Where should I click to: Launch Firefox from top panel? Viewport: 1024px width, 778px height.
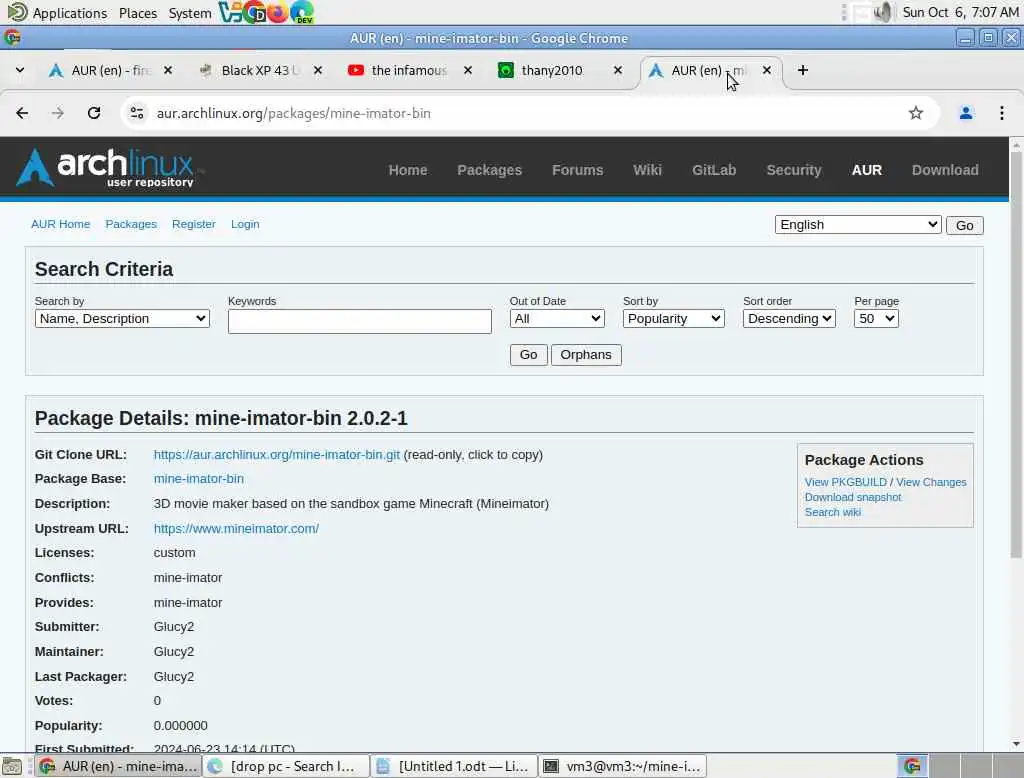(278, 12)
